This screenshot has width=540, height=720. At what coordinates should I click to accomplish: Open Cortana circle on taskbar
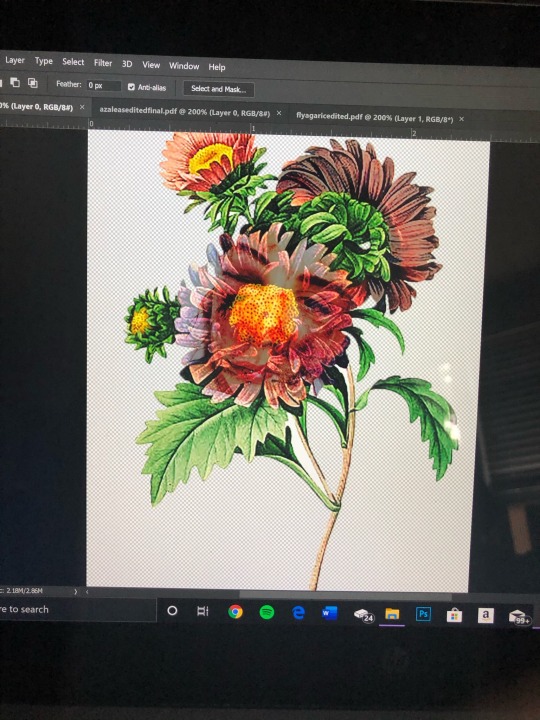(x=172, y=610)
